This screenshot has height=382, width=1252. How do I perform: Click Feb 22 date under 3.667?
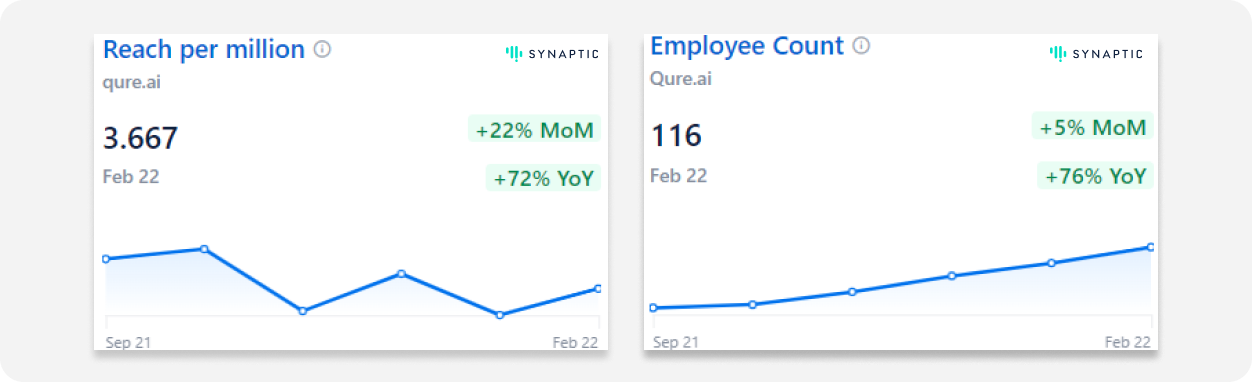coord(131,177)
